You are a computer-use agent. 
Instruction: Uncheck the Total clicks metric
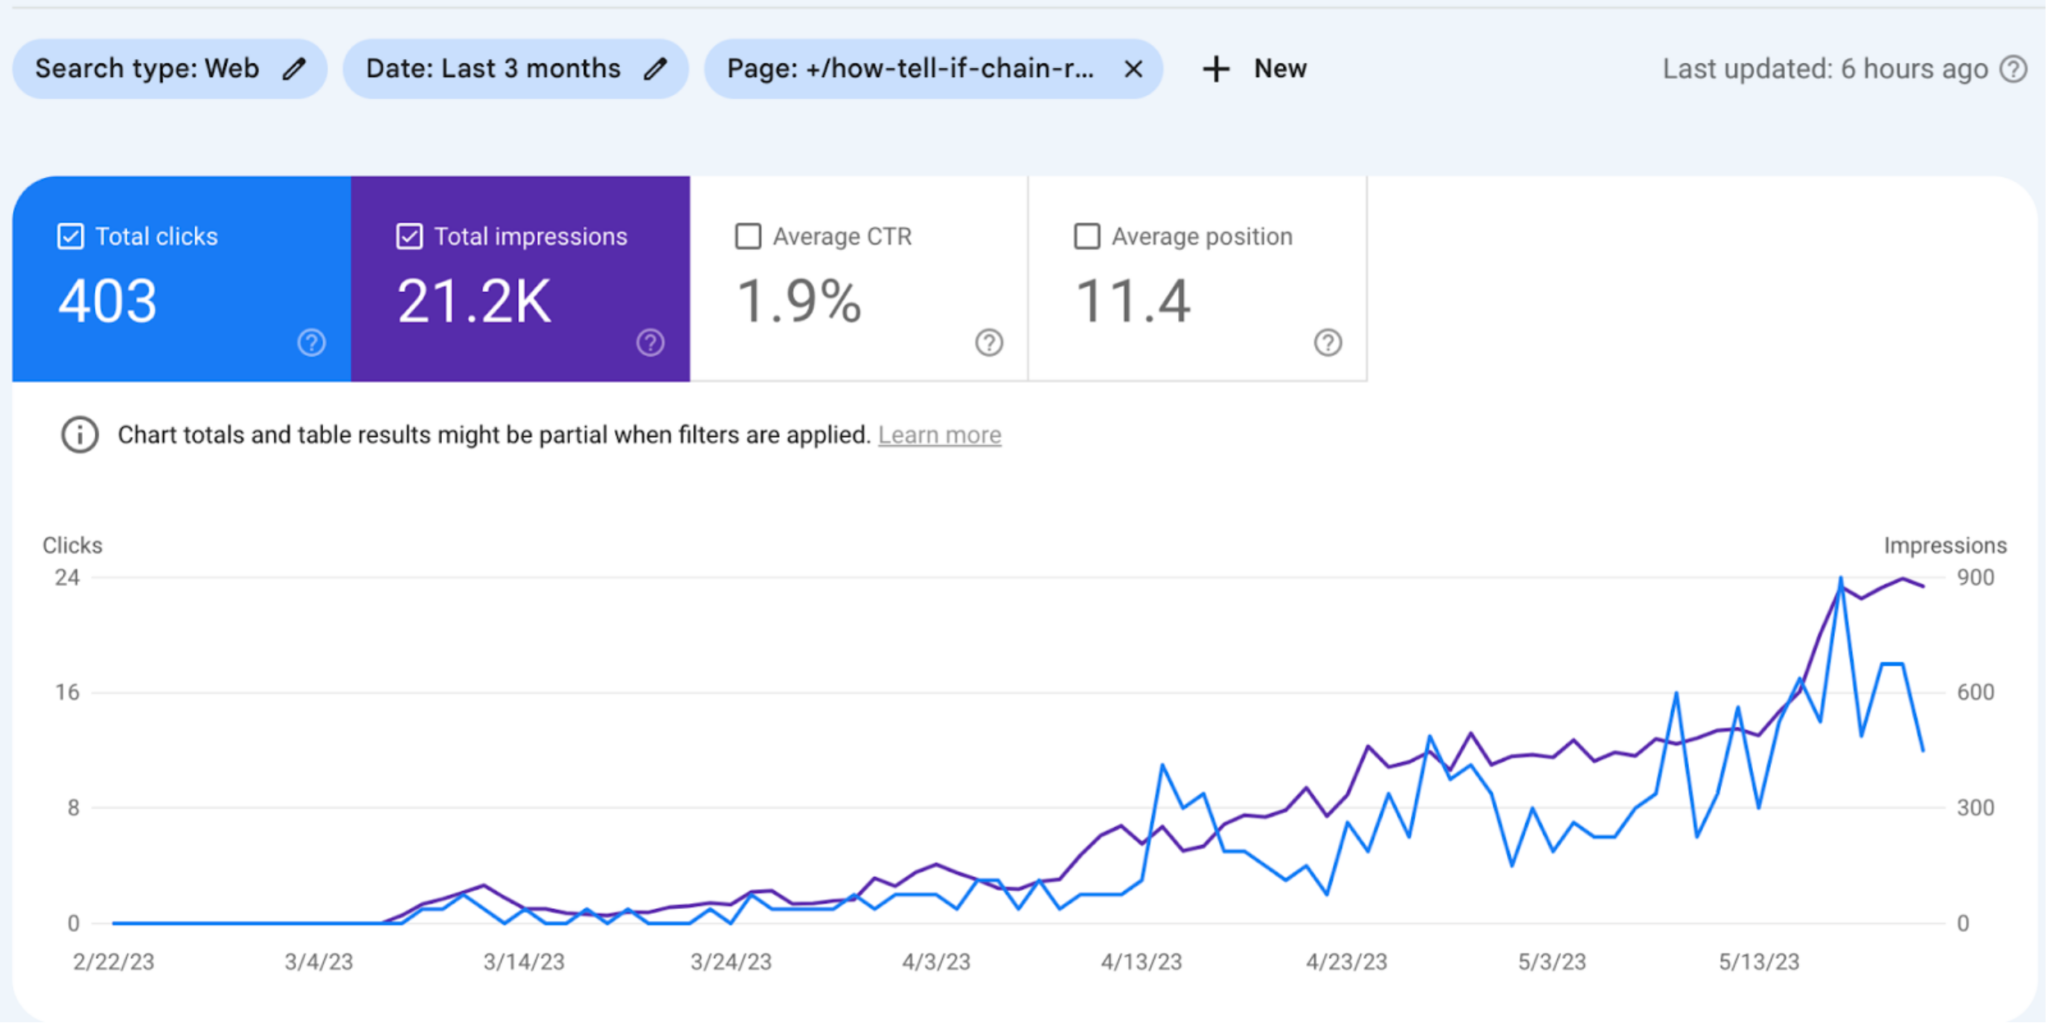70,236
